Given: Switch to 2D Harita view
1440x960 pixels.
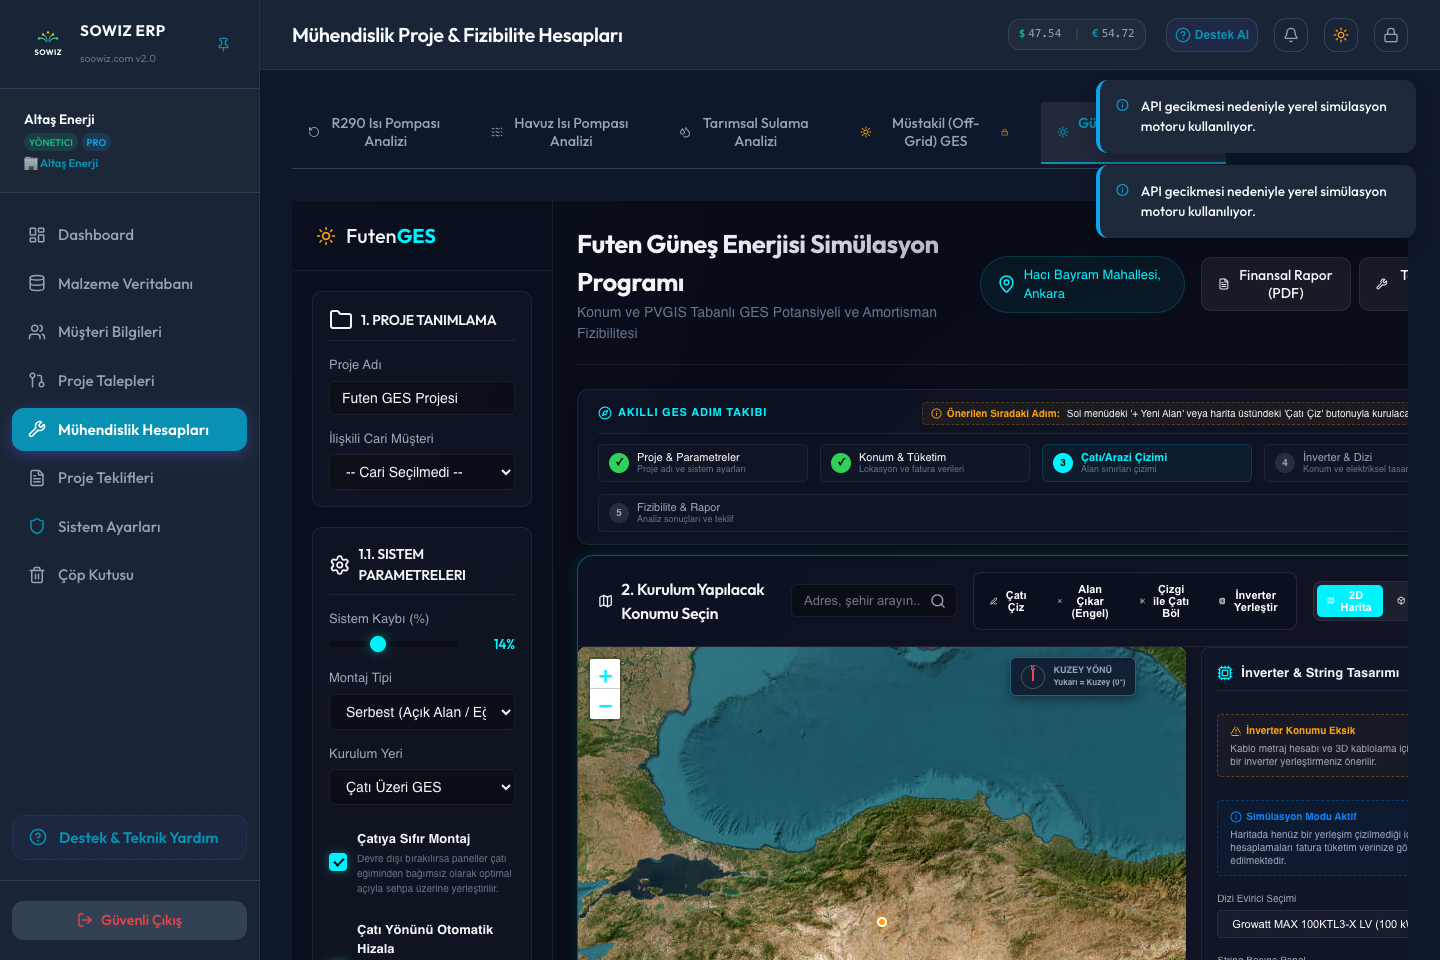Looking at the screenshot, I should click(1350, 601).
